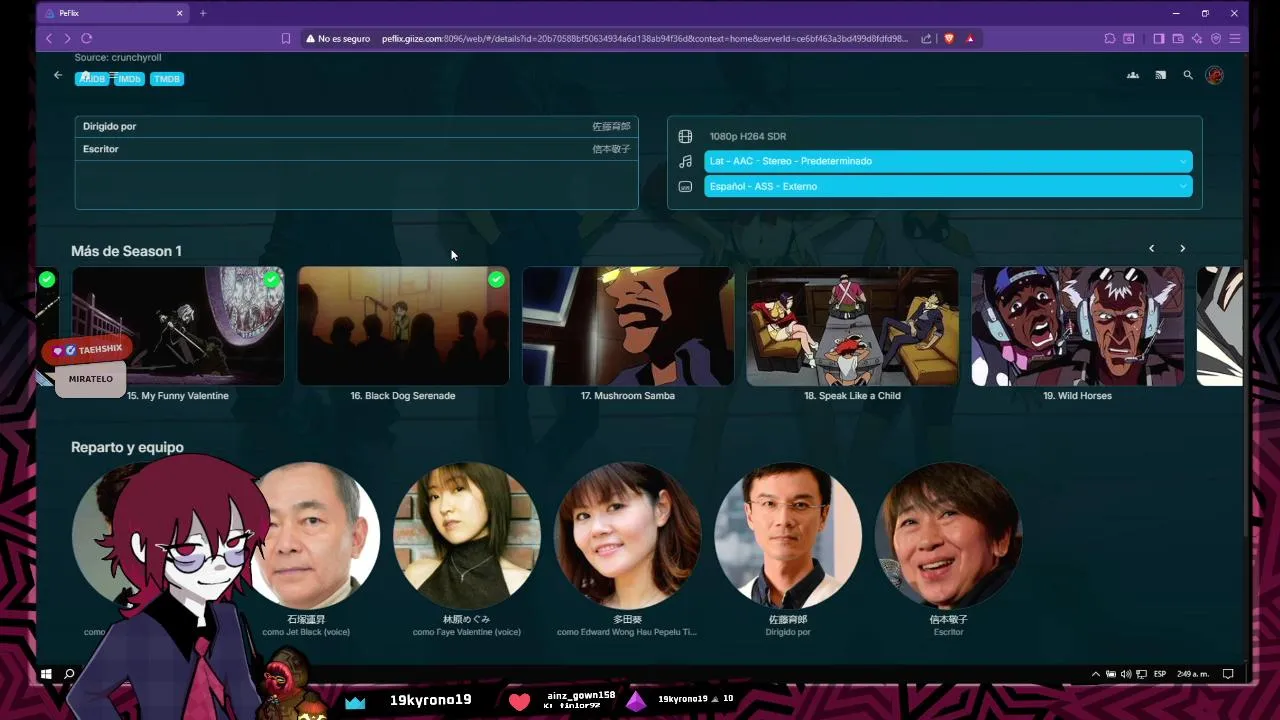Image resolution: width=1280 pixels, height=720 pixels.
Task: Open the notification center icon
Action: pyautogui.click(x=1229, y=674)
